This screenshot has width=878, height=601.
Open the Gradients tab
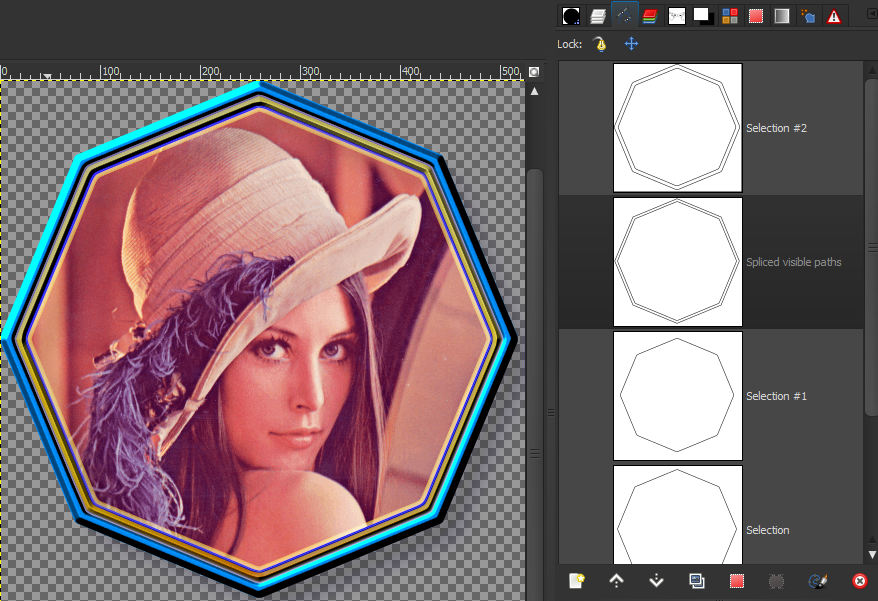782,16
